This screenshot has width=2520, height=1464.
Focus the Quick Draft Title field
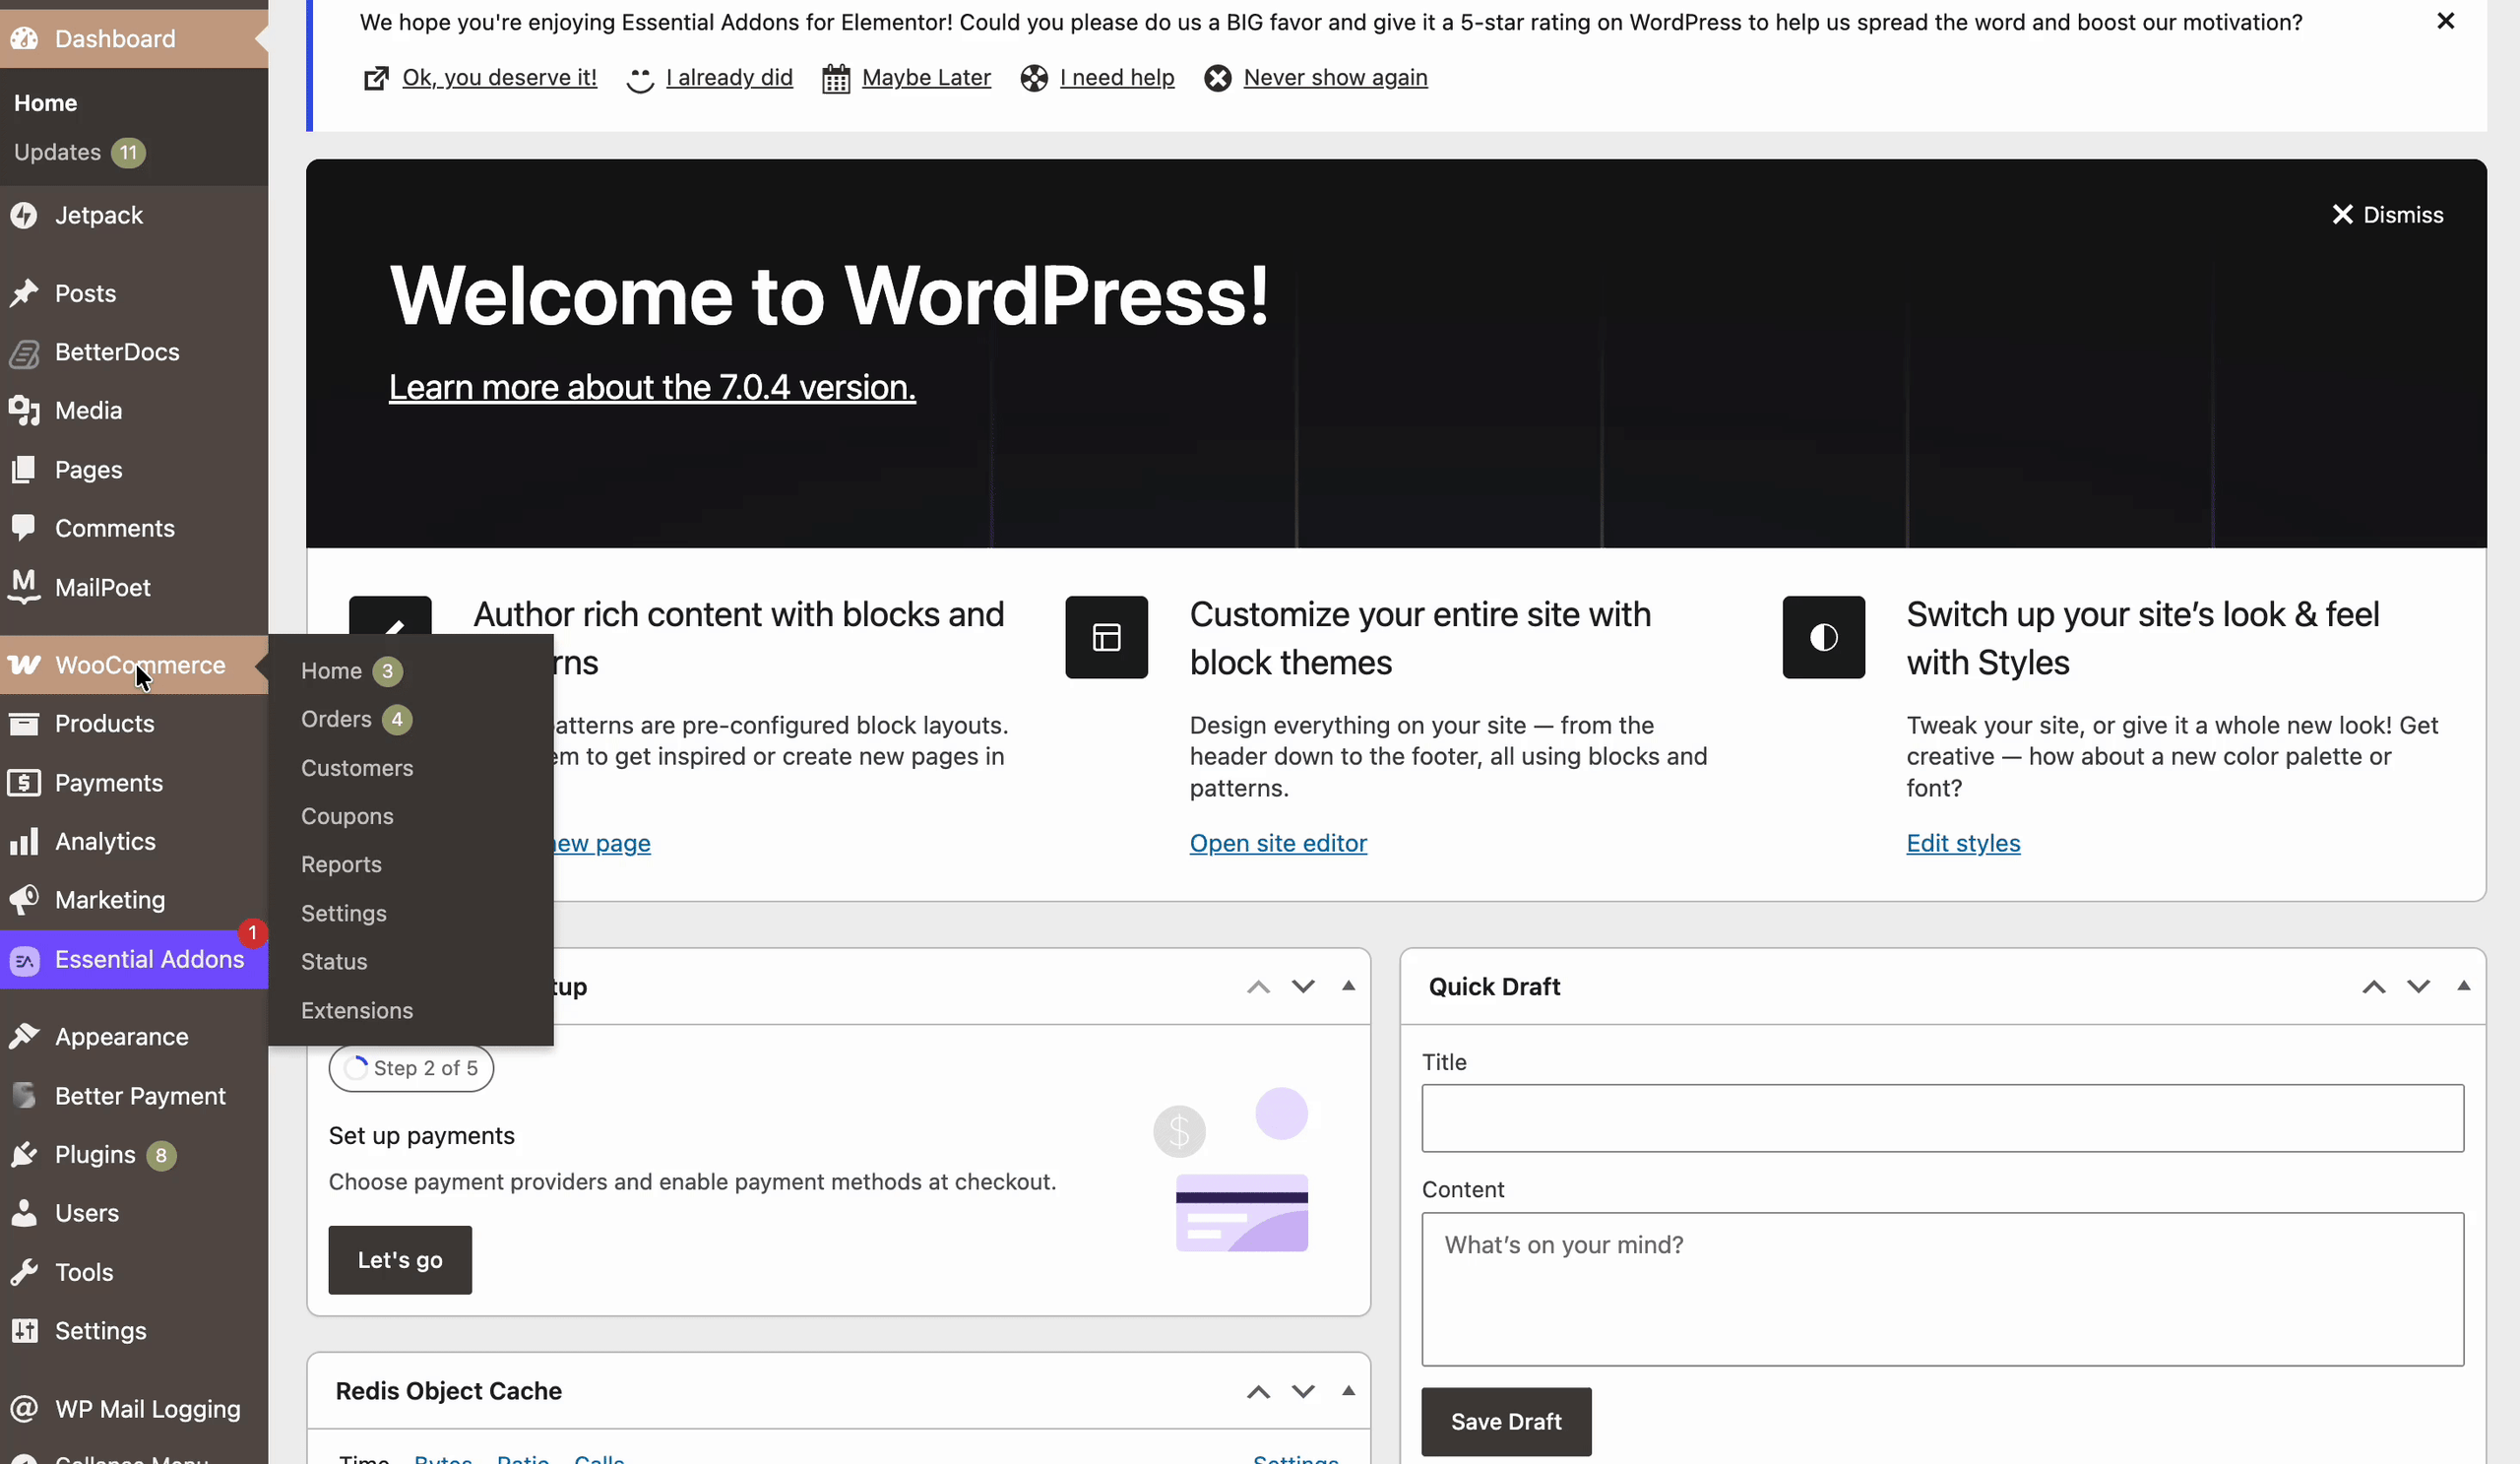tap(1942, 1118)
